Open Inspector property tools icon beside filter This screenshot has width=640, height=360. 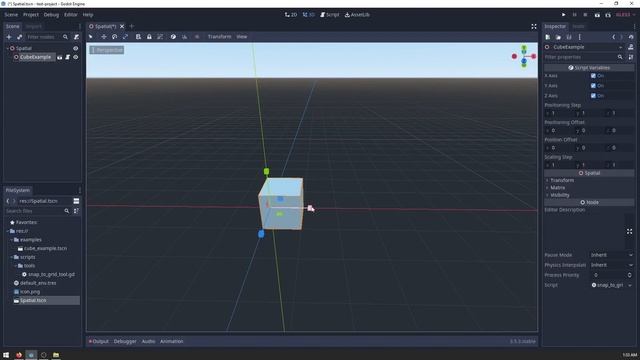coord(631,57)
